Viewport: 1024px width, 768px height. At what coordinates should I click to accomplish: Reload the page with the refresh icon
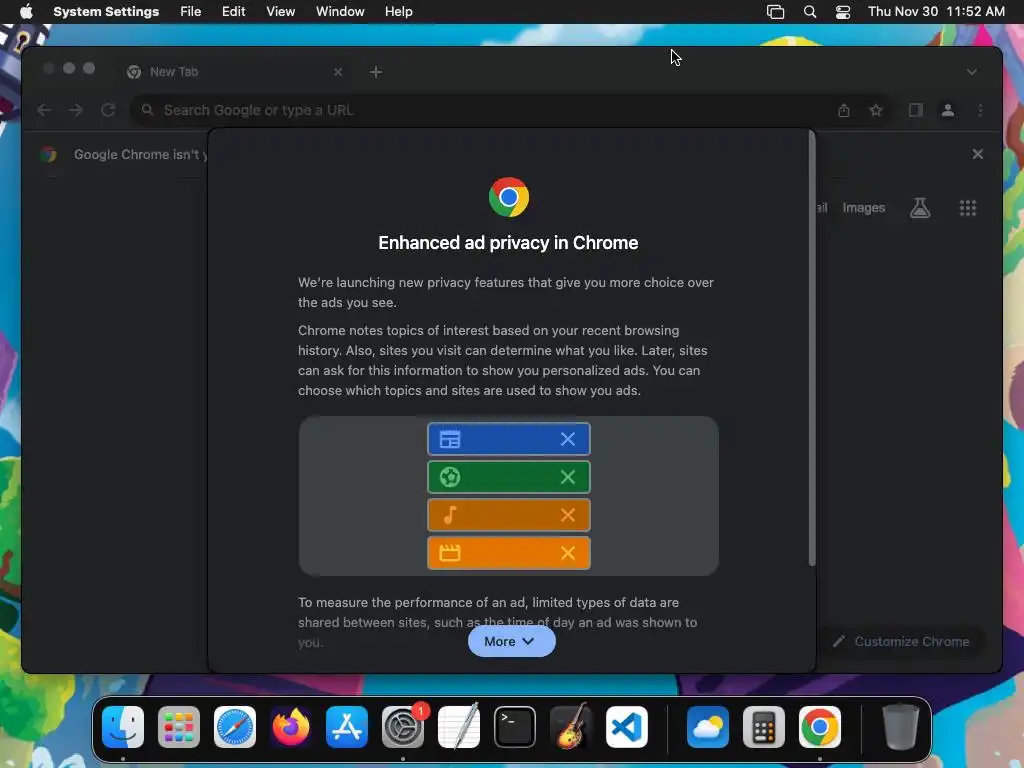[108, 110]
